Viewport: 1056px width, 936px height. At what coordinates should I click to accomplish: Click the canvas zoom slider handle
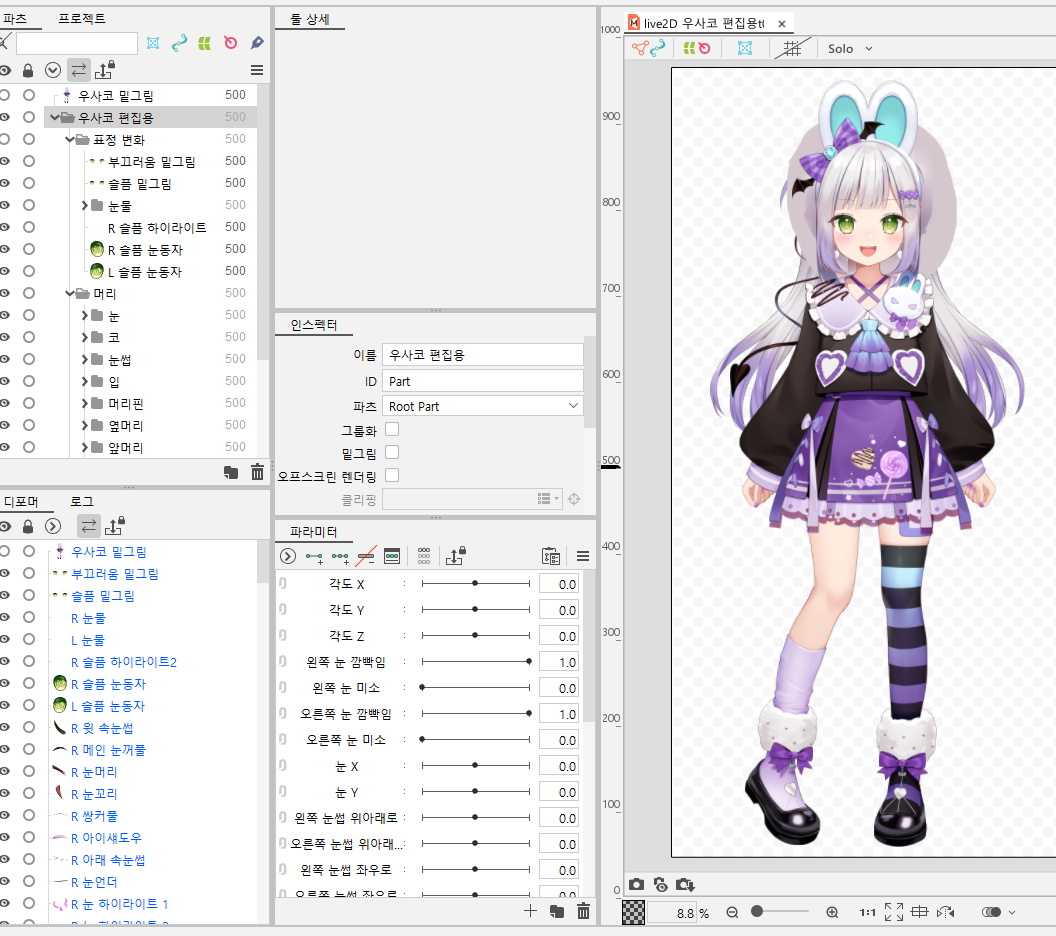point(758,912)
